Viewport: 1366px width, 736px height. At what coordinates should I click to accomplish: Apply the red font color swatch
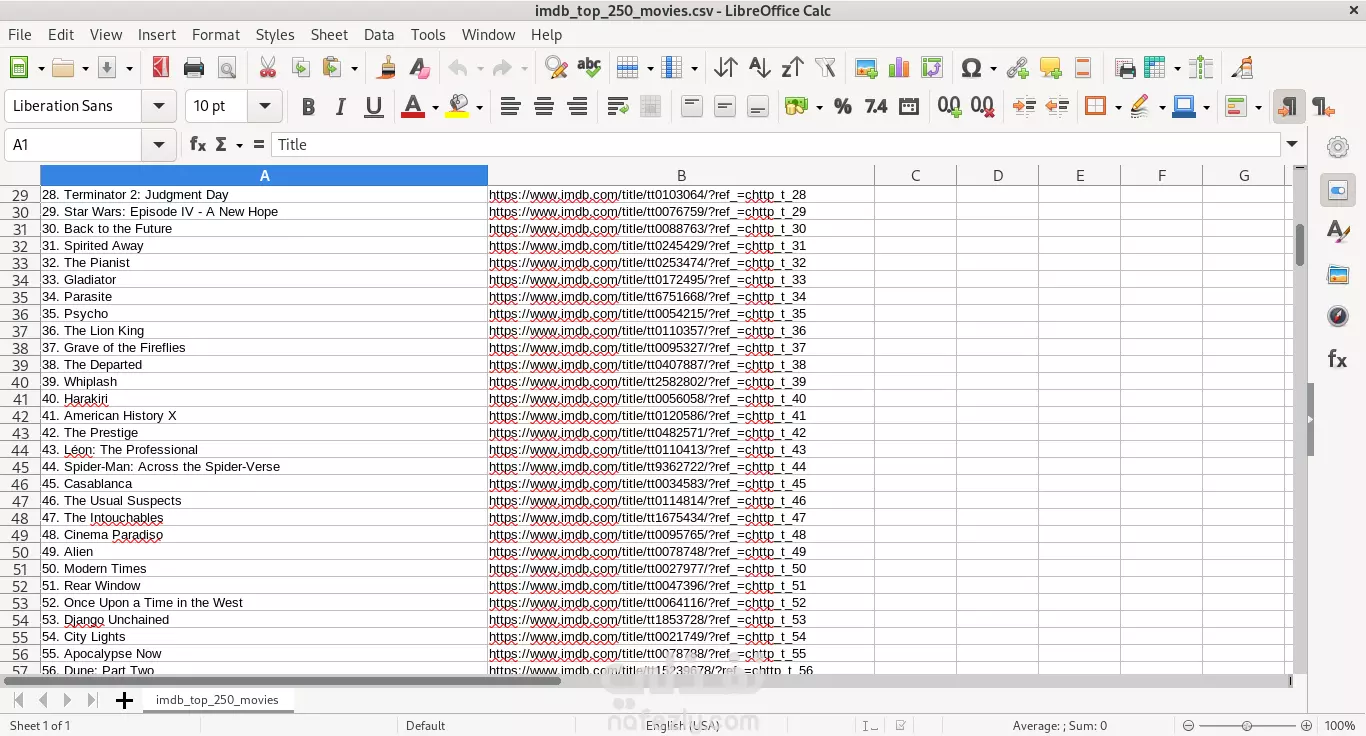point(413,106)
